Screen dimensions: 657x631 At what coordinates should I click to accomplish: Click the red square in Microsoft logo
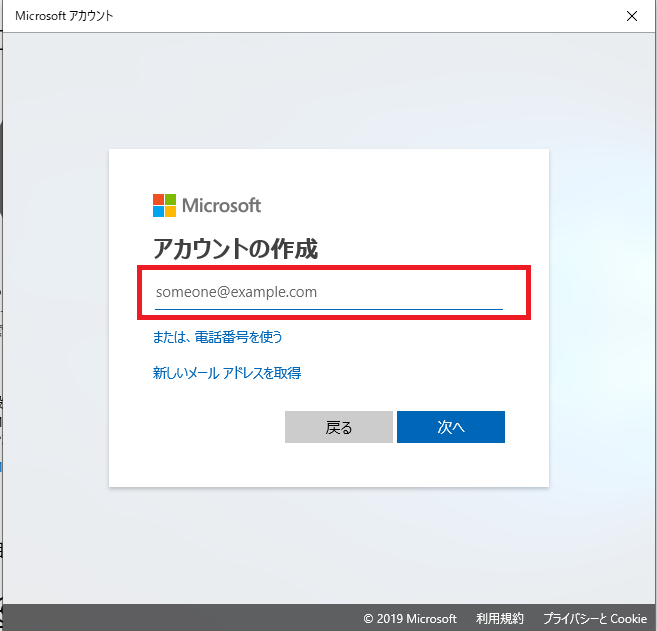click(158, 199)
